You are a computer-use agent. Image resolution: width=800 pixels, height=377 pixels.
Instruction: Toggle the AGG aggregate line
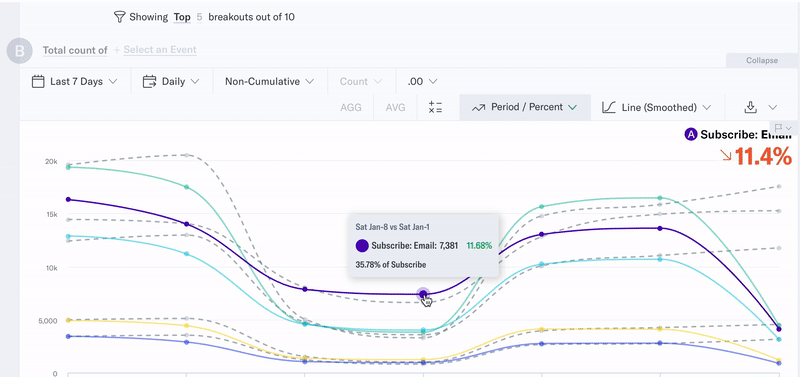point(351,108)
